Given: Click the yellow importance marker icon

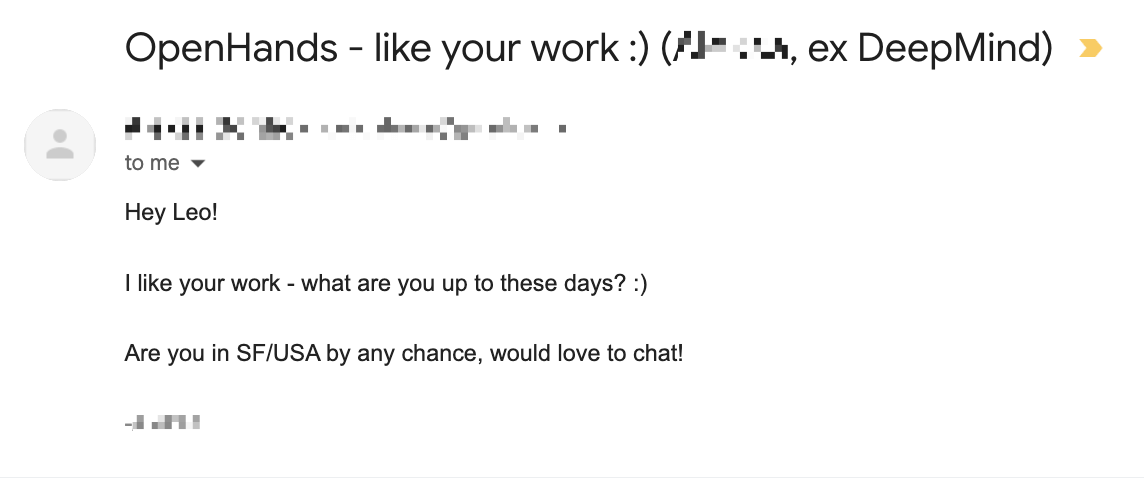Looking at the screenshot, I should pyautogui.click(x=1090, y=48).
